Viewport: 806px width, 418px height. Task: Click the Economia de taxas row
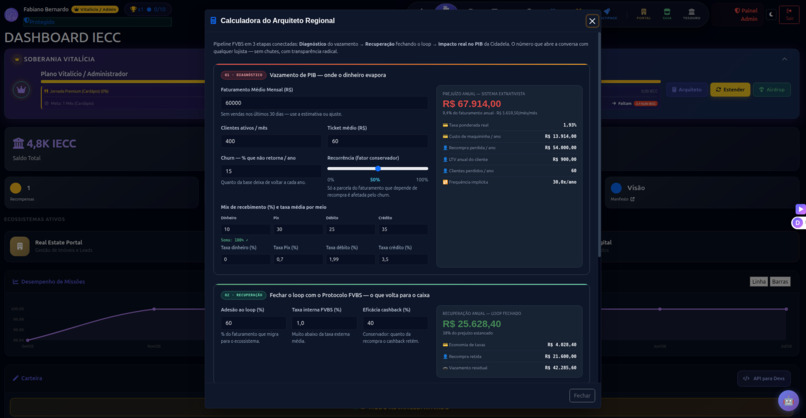click(509, 345)
